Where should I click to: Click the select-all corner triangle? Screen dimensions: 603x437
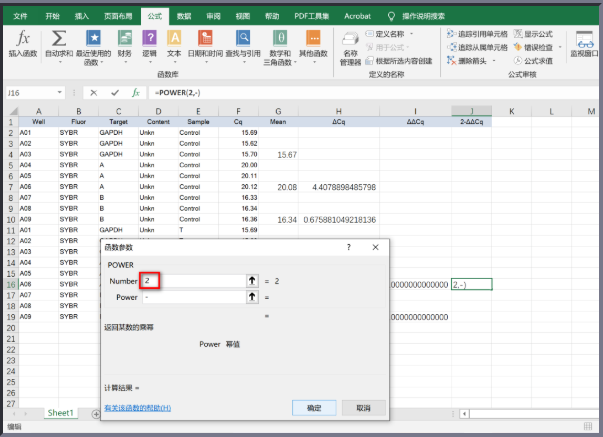coord(13,111)
